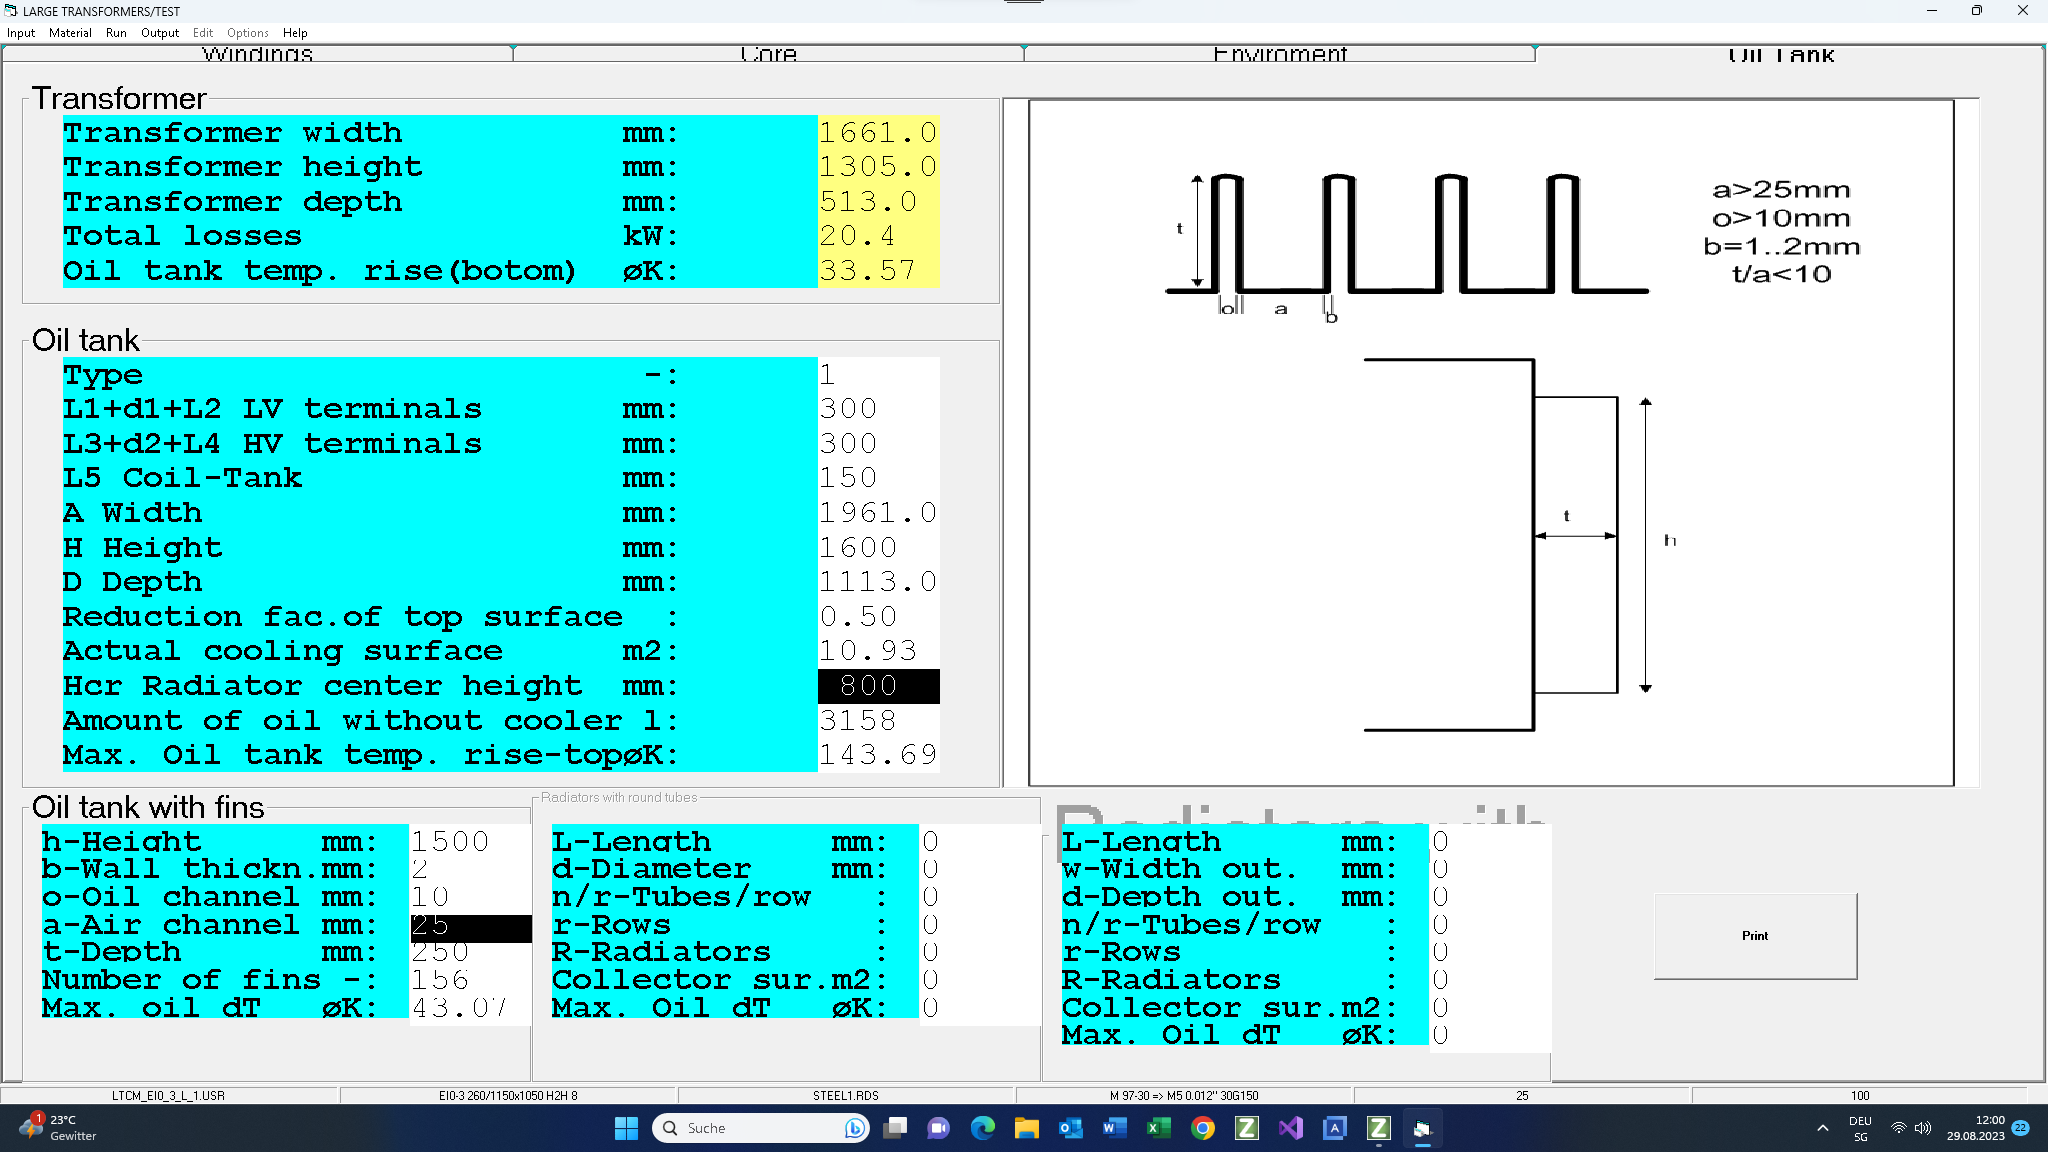
Task: Open Word from taskbar
Action: click(1115, 1128)
